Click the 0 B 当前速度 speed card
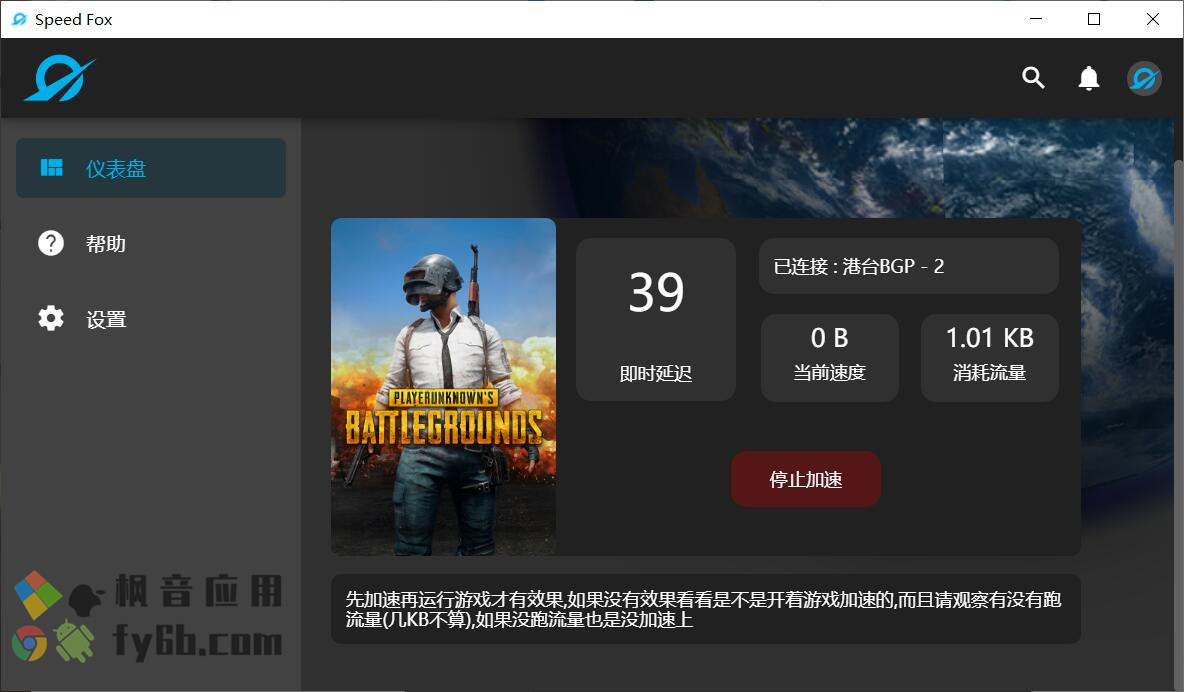1184x692 pixels. 829,357
